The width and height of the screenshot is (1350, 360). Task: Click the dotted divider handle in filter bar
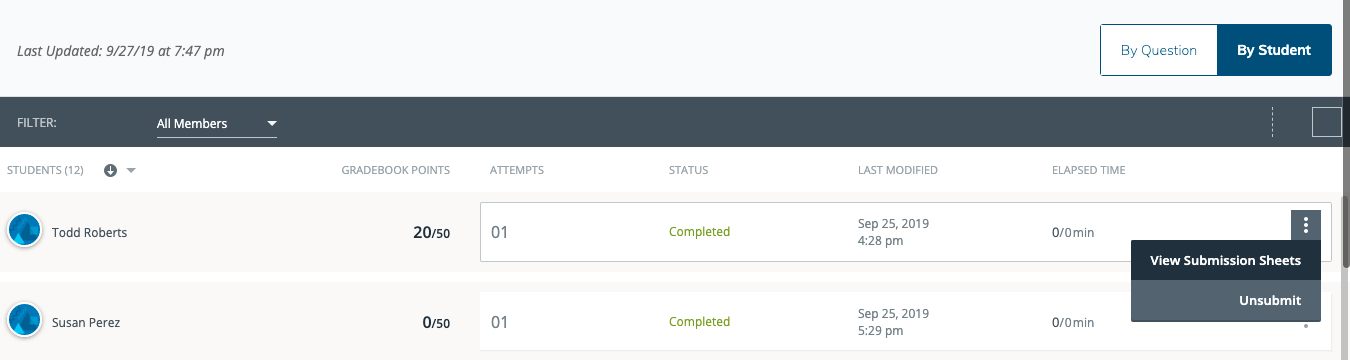coord(1272,122)
